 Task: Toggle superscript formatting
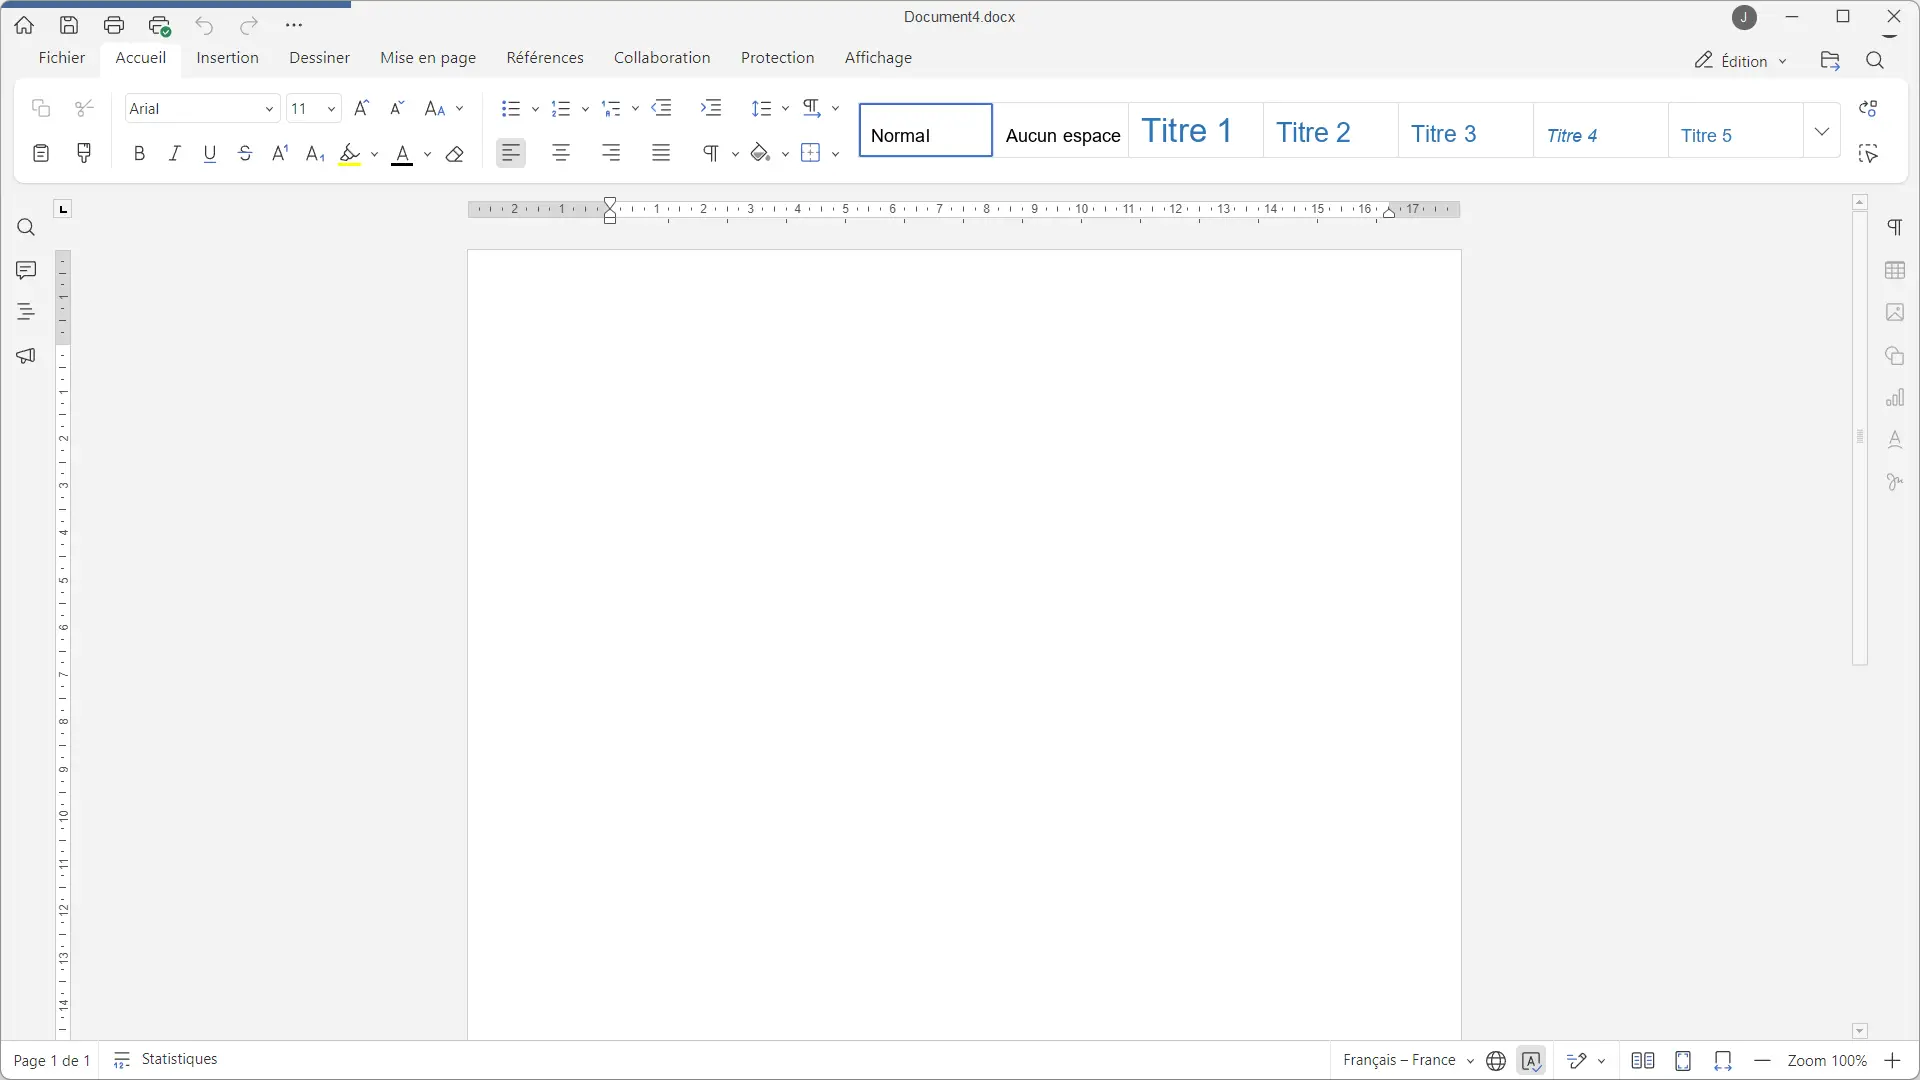pyautogui.click(x=280, y=154)
